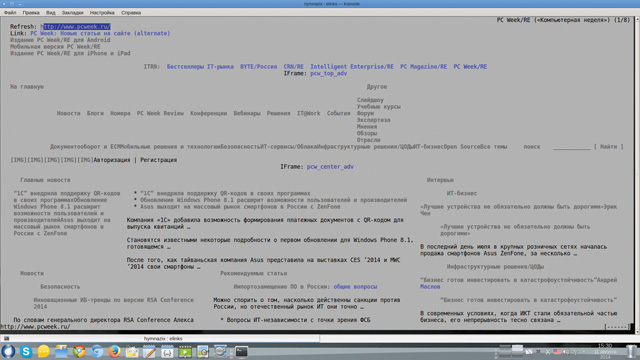
Task: Click the terminal icon in Konsole tab bar
Action: tap(6, 338)
